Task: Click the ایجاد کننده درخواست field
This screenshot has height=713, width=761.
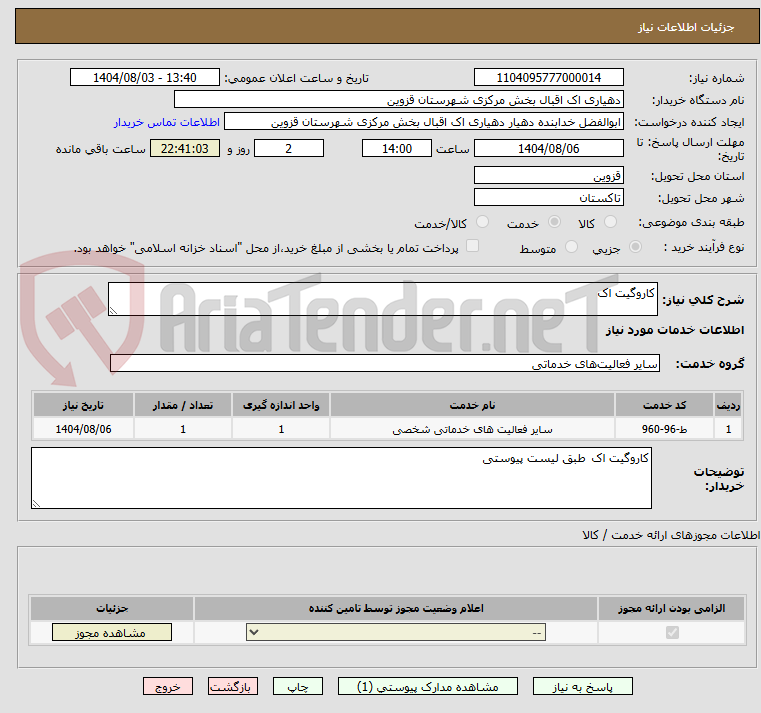Action: (424, 122)
